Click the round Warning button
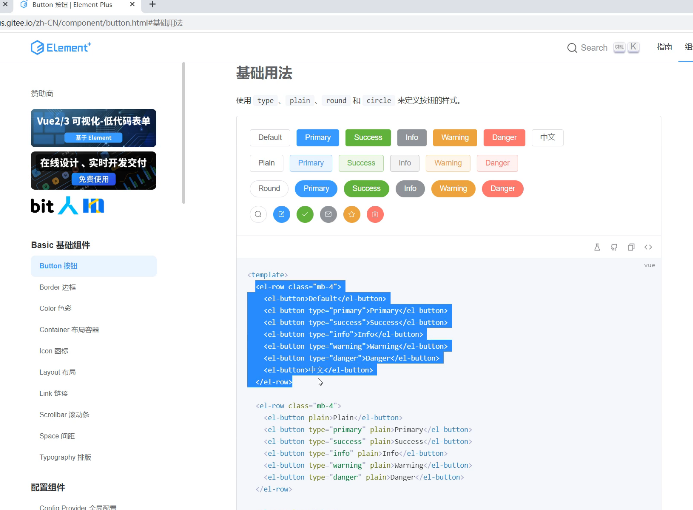 tap(453, 189)
